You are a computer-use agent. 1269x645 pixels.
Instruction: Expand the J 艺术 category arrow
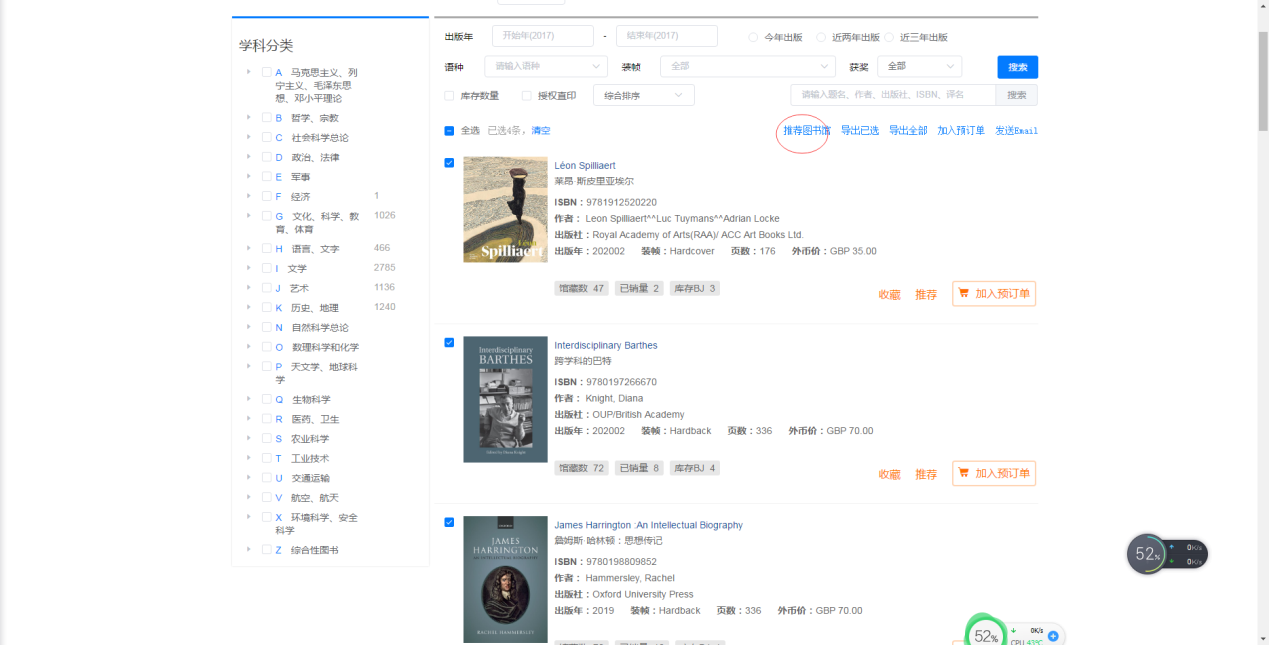click(x=248, y=288)
